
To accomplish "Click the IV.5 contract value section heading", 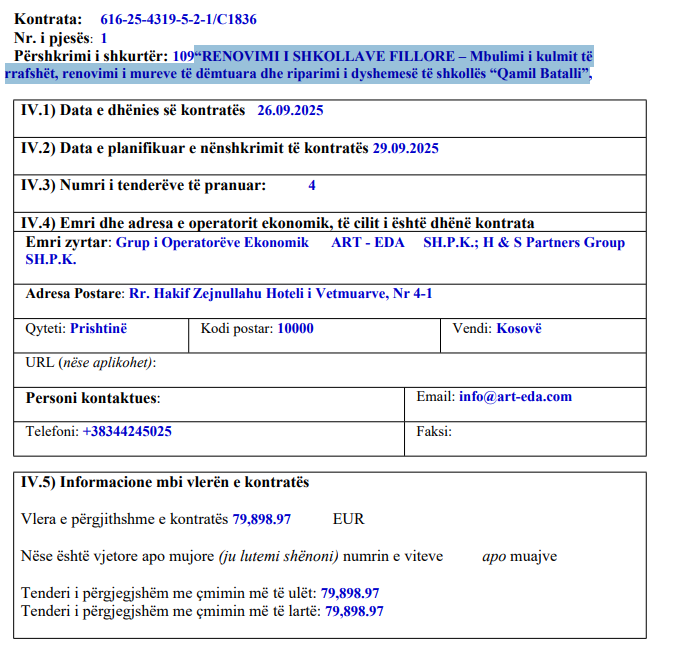I will click(x=165, y=482).
